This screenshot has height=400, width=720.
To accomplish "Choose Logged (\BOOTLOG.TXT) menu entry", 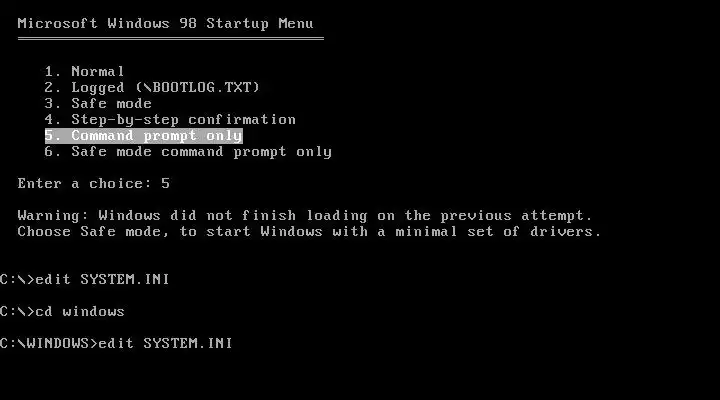I will [152, 87].
